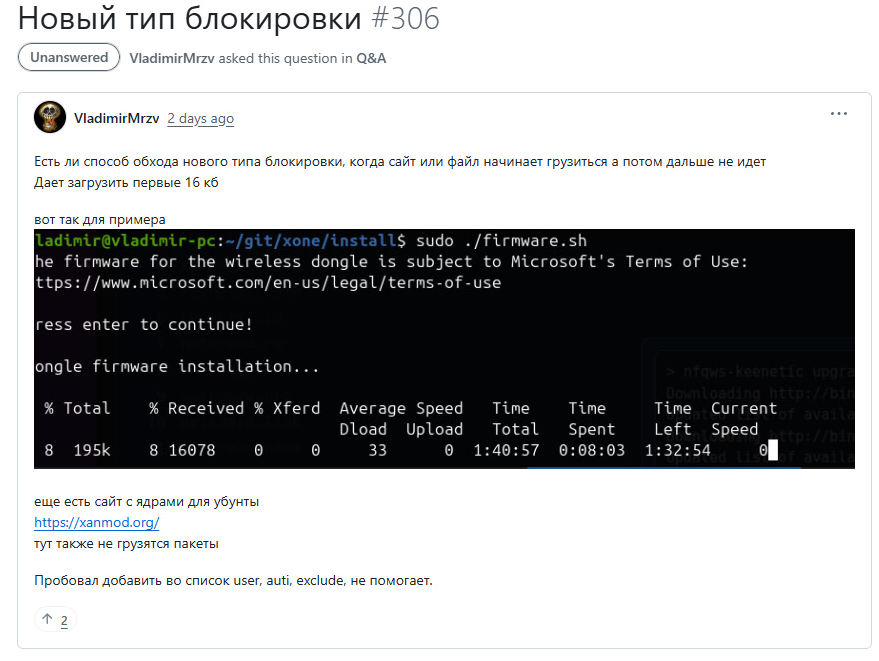Select text 'Дает загрузить первые 16 кб'
The image size is (879, 661).
coord(126,183)
